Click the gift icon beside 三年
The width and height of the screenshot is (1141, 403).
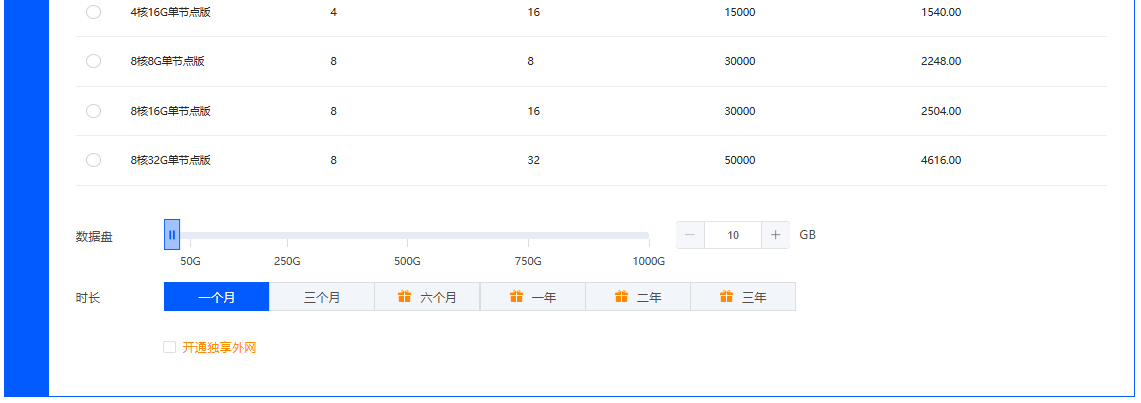coord(726,297)
